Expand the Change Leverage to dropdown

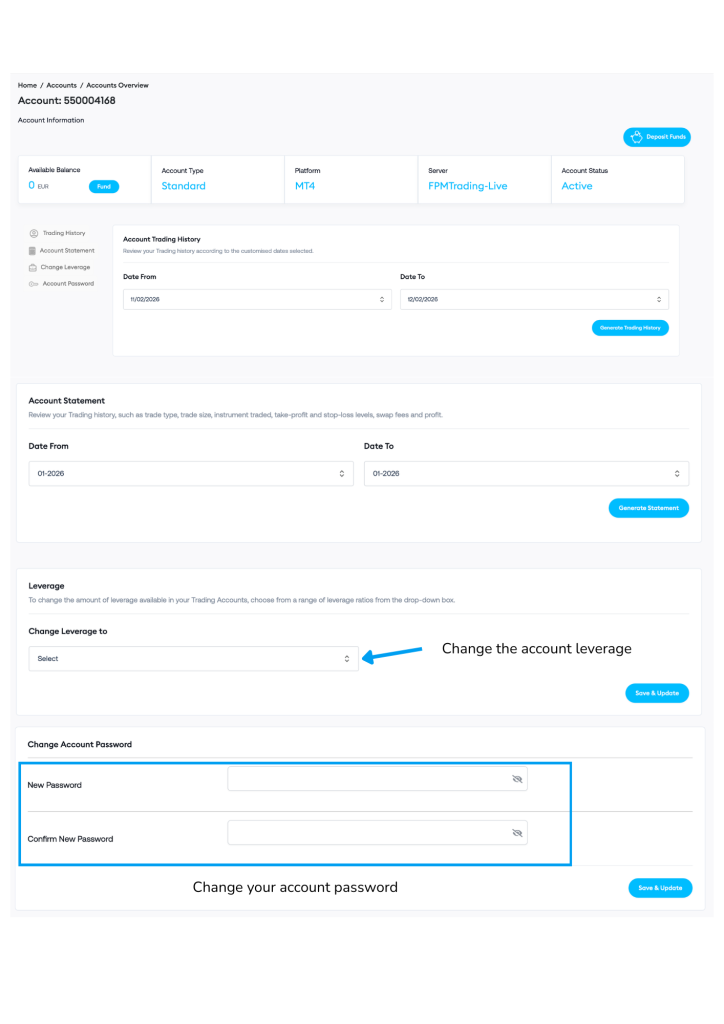click(193, 659)
